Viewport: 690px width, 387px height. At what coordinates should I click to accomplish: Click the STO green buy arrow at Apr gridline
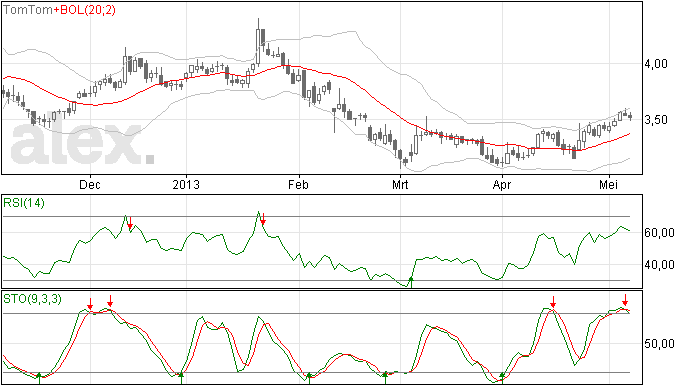(502, 378)
